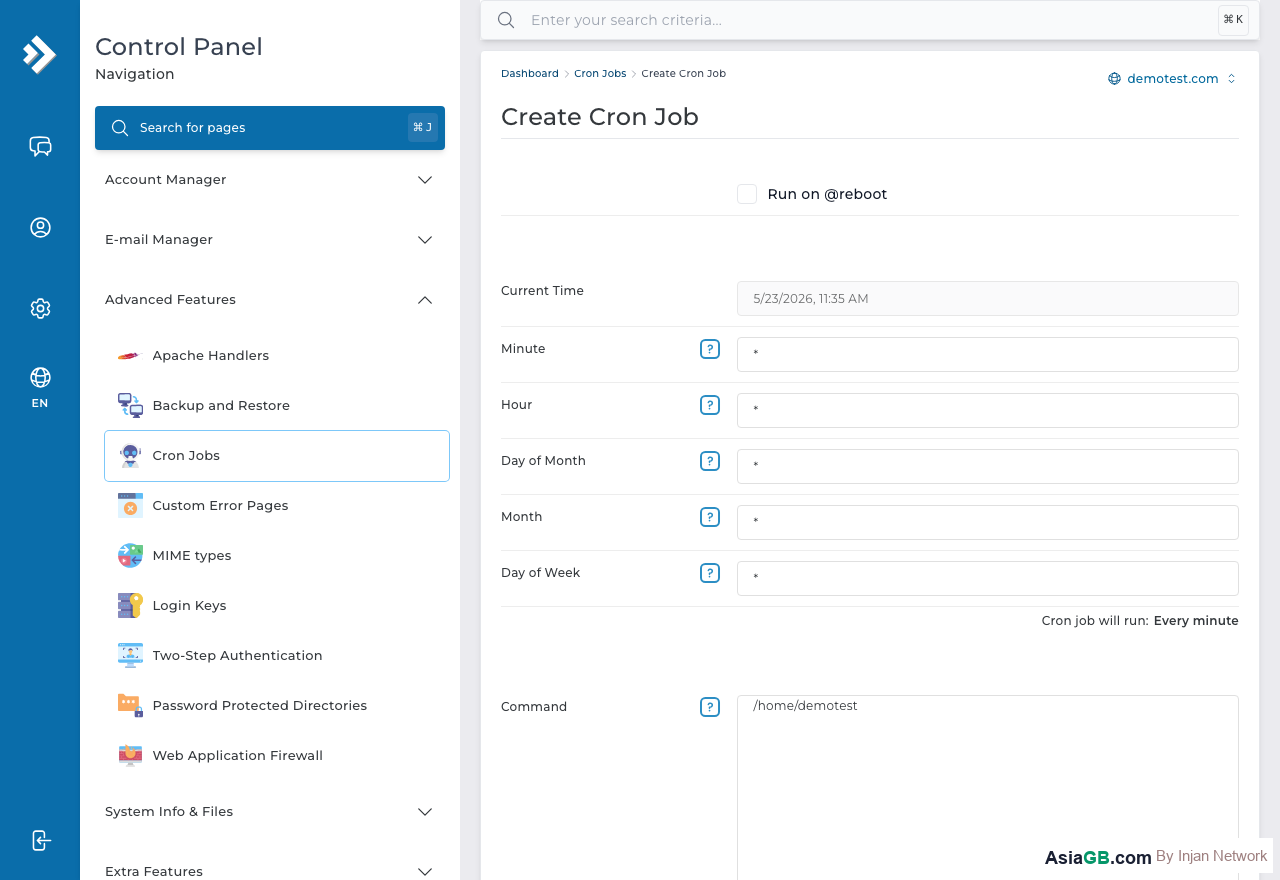This screenshot has height=880, width=1280.
Task: Click the magnifier in Search for pages
Action: pos(120,128)
